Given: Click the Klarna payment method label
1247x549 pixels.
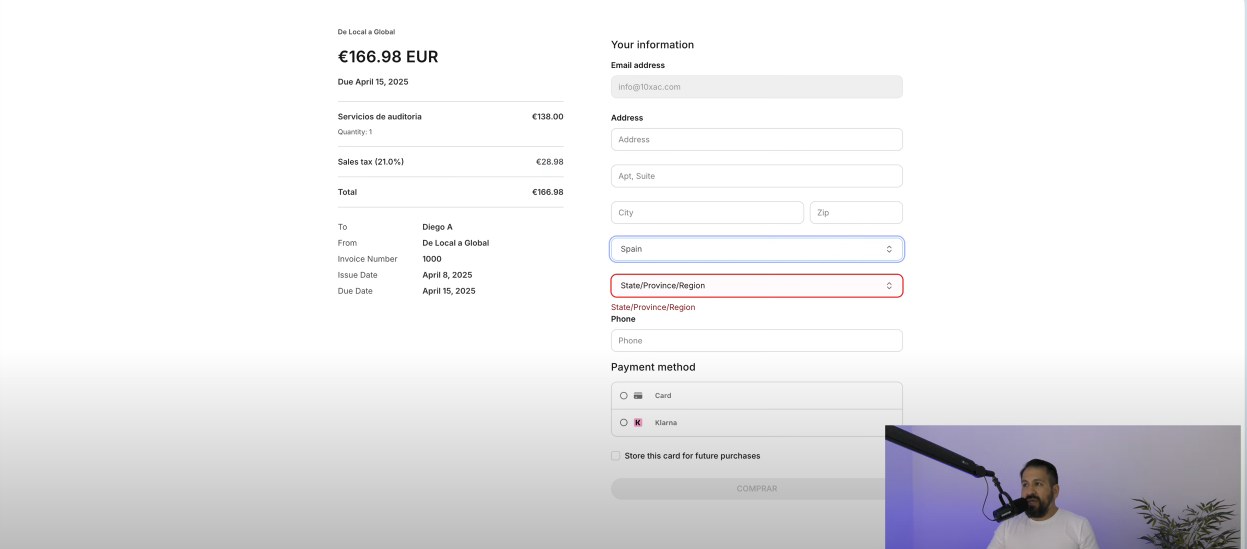Looking at the screenshot, I should 666,423.
